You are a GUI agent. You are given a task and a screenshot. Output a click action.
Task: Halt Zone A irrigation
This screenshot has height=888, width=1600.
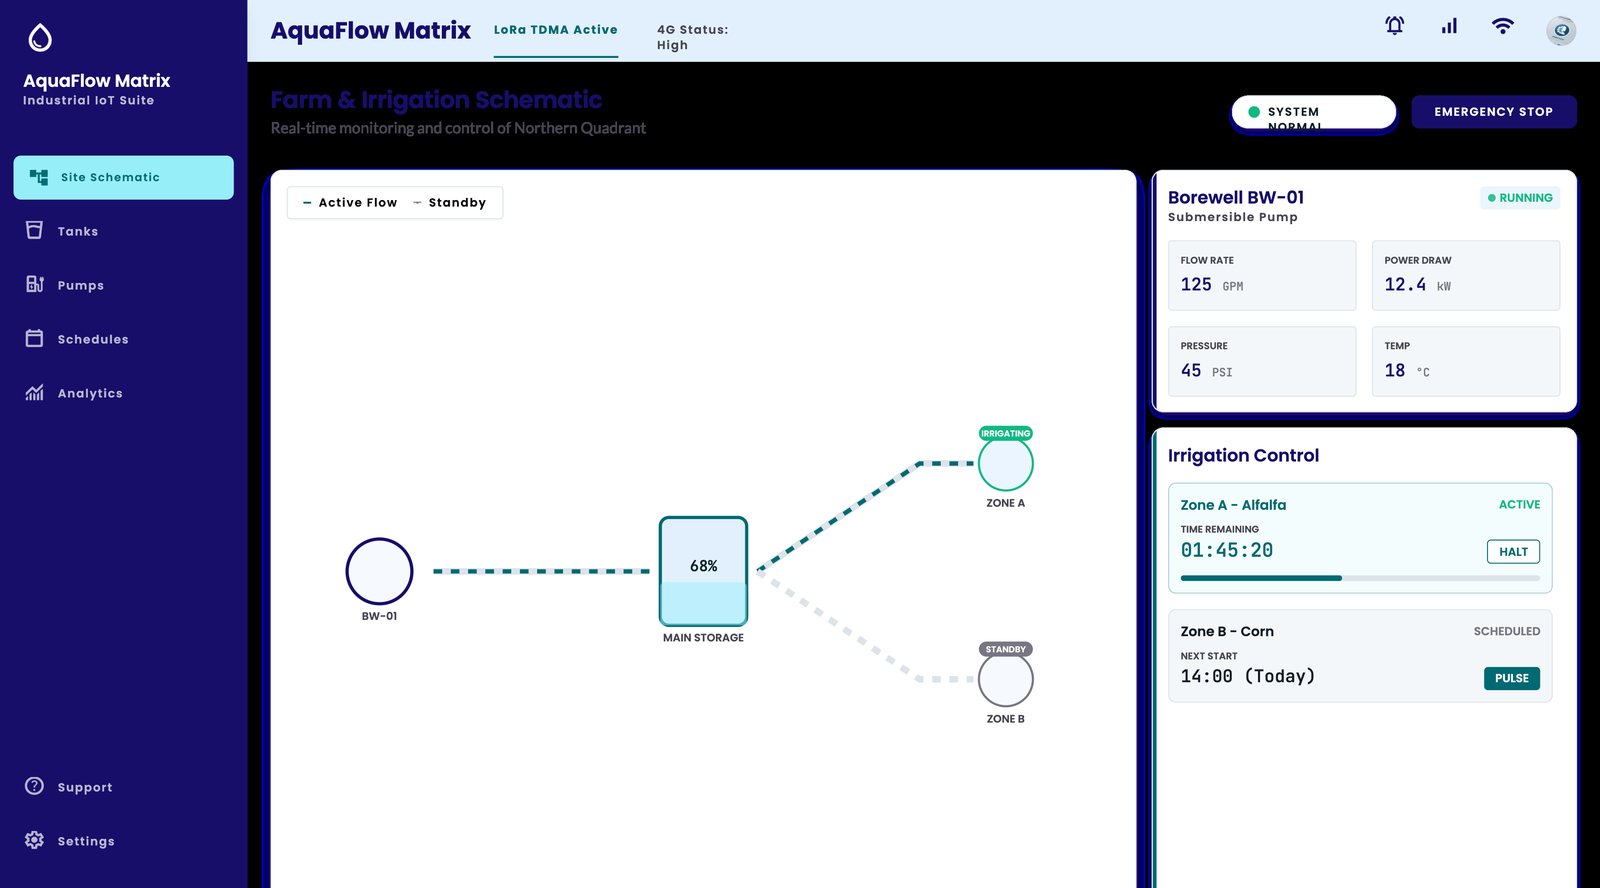coord(1513,552)
